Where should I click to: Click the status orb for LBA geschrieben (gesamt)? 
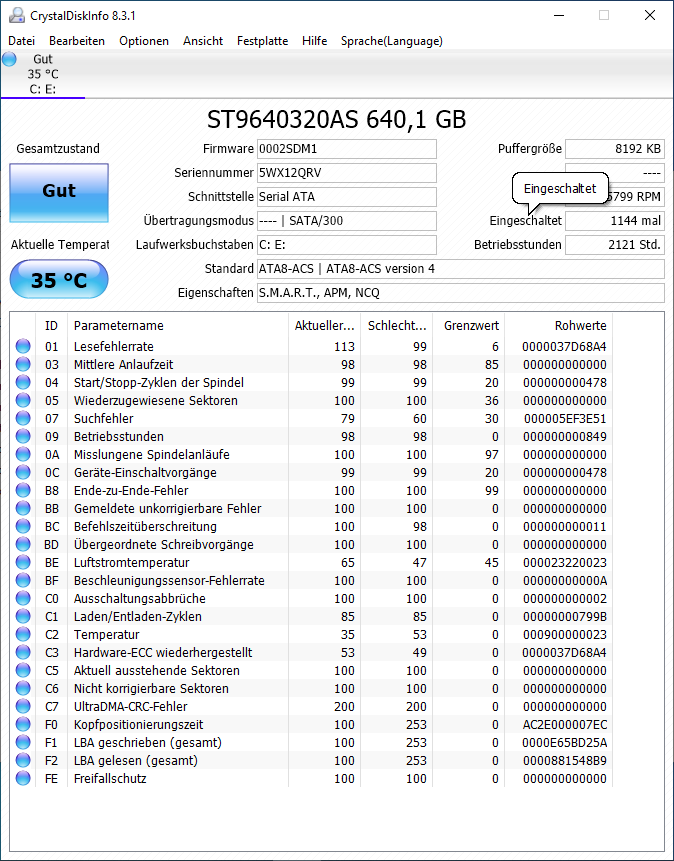(x=23, y=742)
